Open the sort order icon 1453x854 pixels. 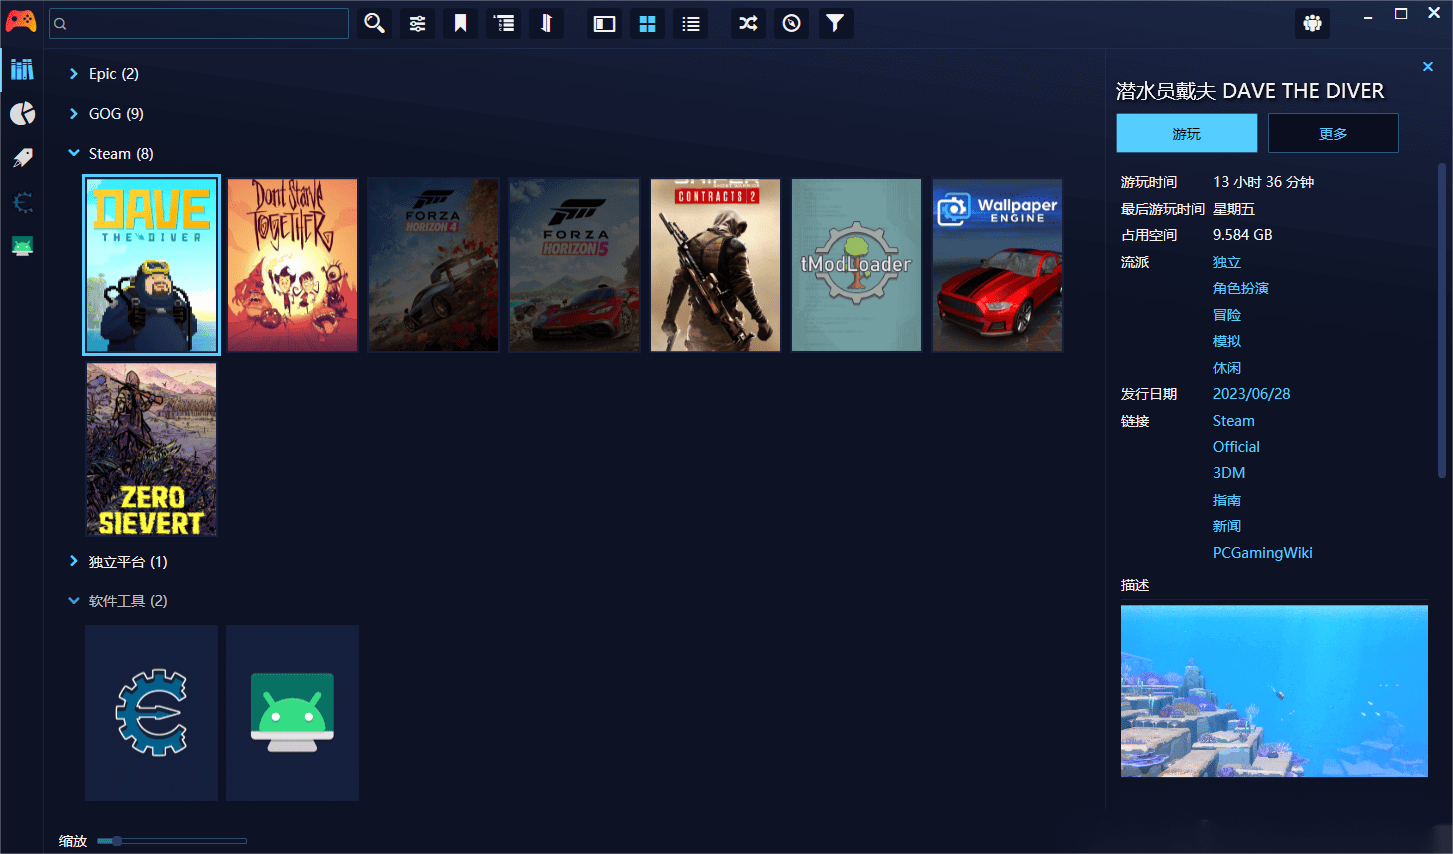(x=547, y=23)
